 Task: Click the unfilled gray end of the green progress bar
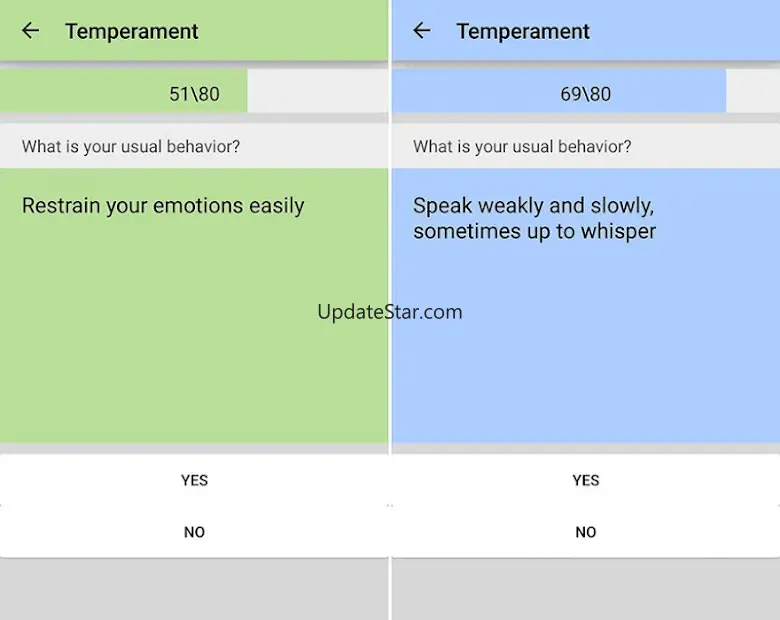click(x=317, y=92)
